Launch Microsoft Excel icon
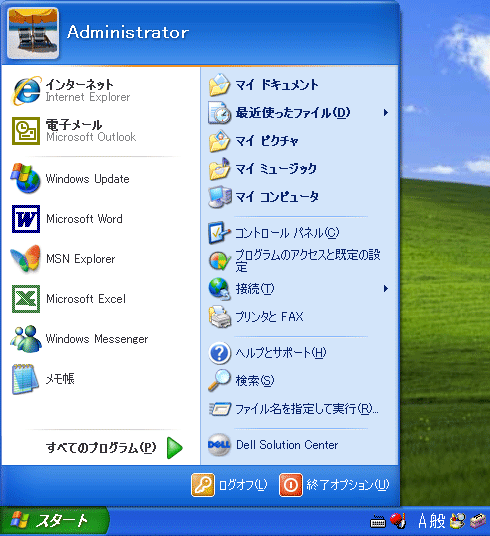Image resolution: width=490 pixels, height=536 pixels. tap(26, 299)
